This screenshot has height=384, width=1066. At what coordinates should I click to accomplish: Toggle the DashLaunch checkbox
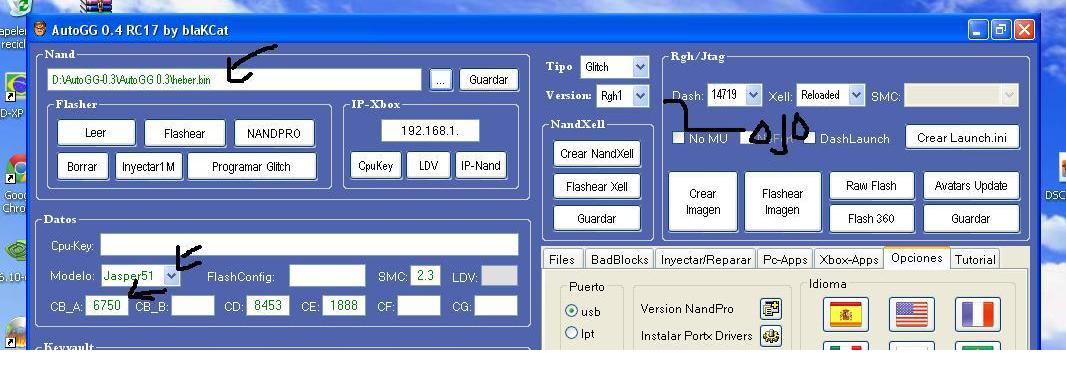[x=810, y=138]
